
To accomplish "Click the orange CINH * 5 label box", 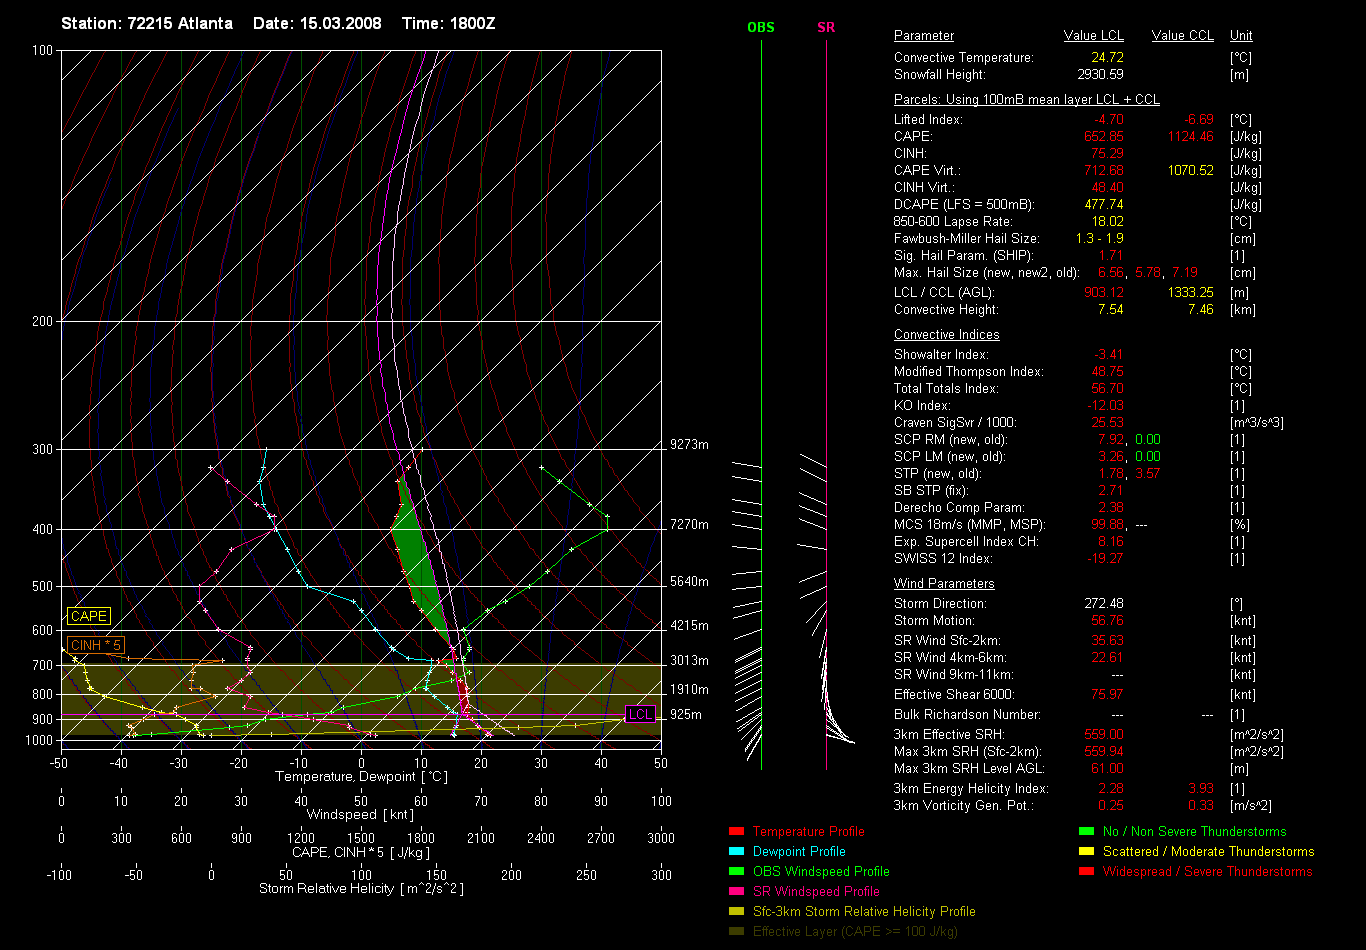I will point(95,645).
